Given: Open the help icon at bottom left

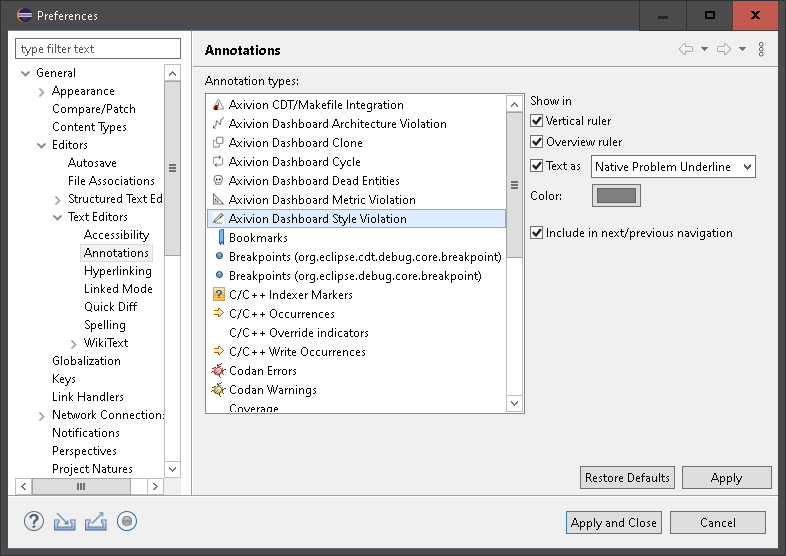Looking at the screenshot, I should click(x=34, y=521).
